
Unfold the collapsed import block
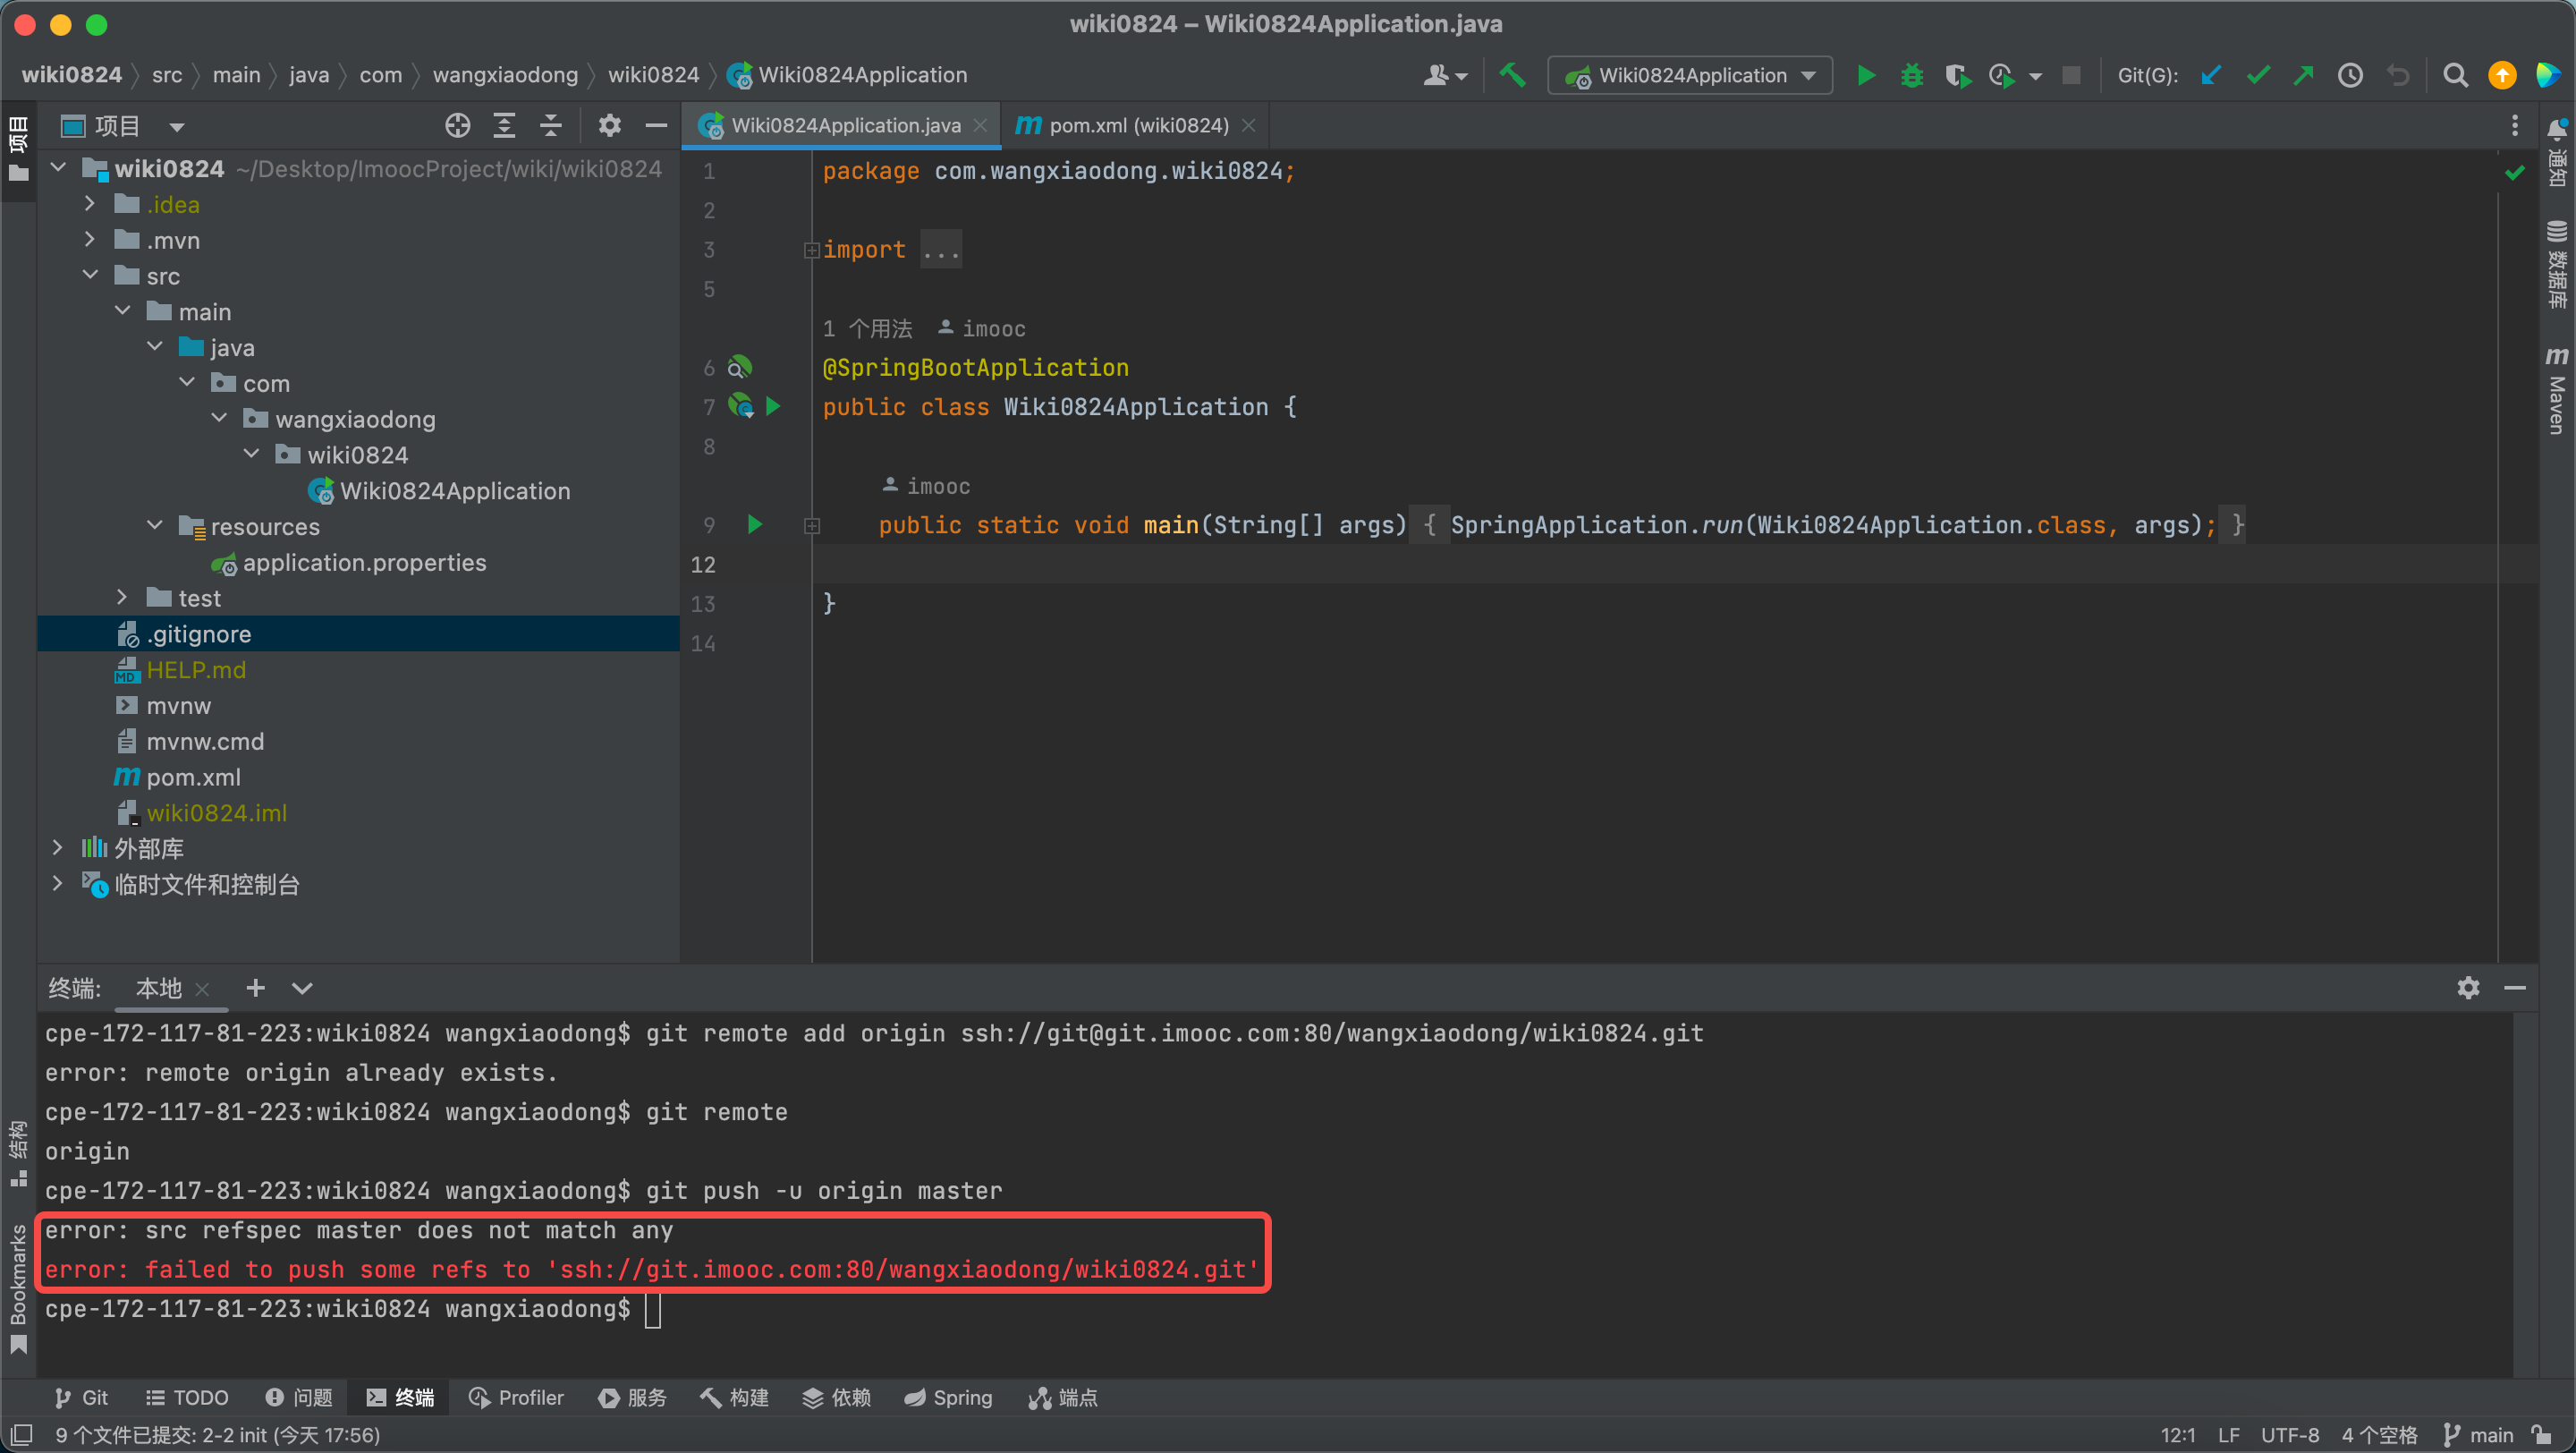(811, 250)
